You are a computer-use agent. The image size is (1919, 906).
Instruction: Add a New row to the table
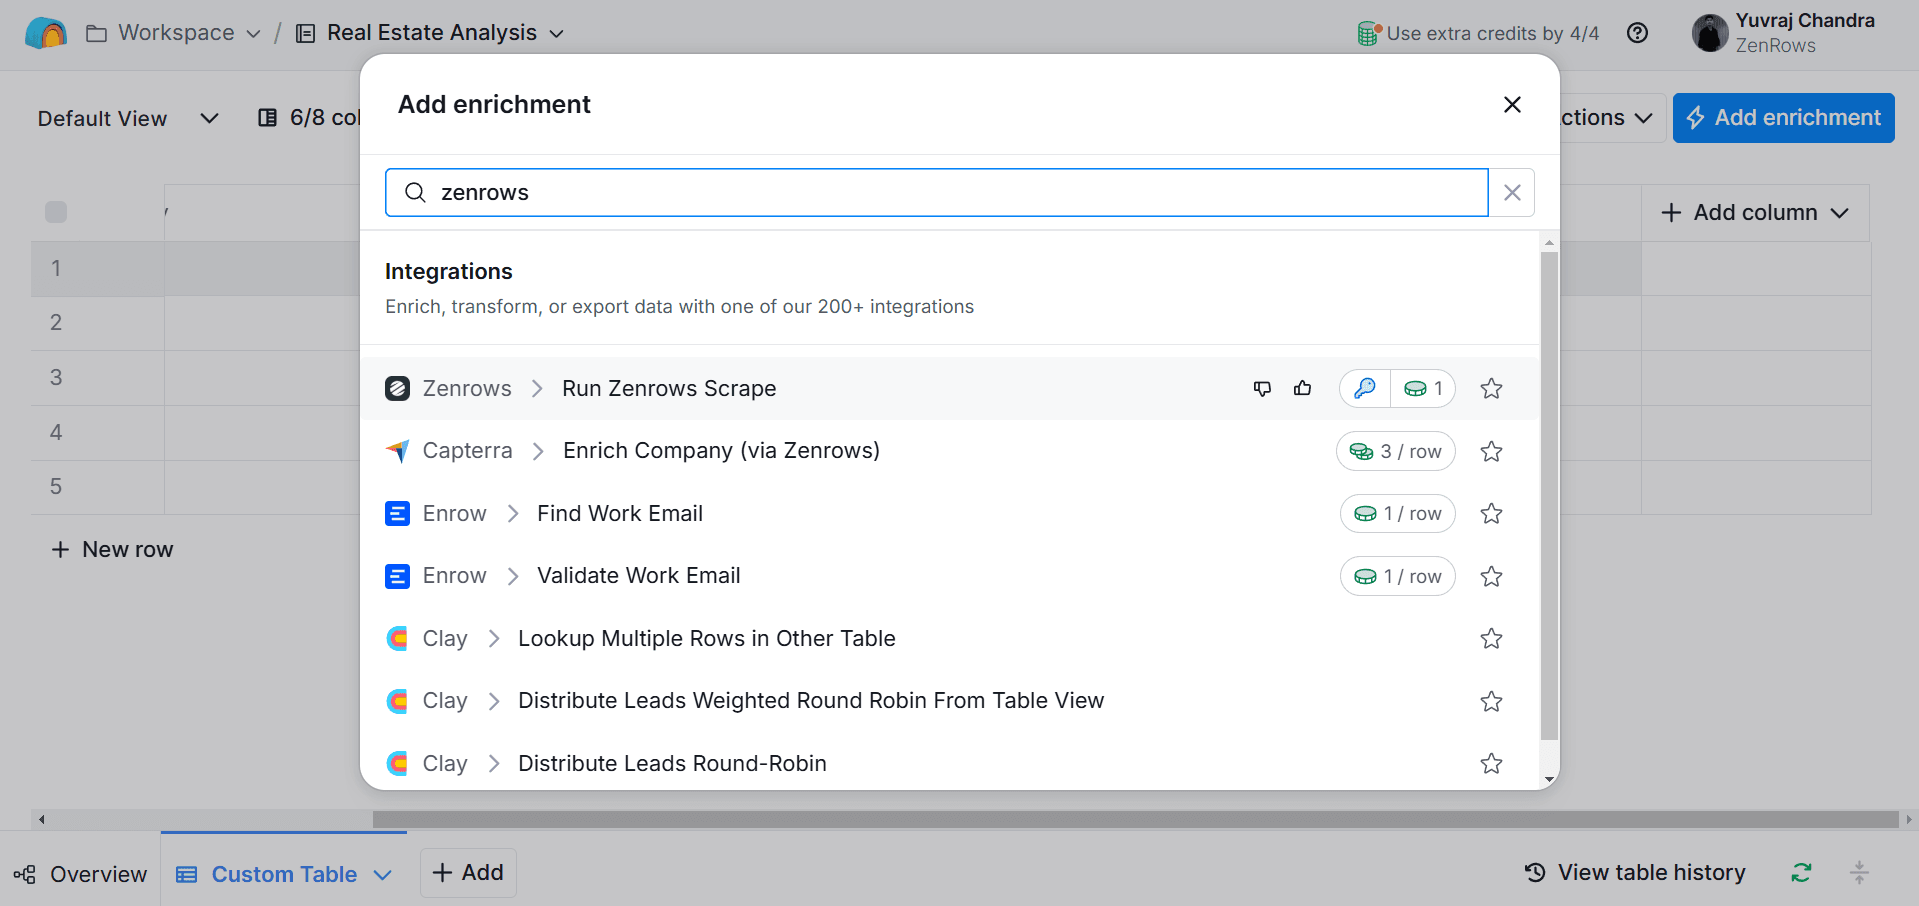point(112,549)
